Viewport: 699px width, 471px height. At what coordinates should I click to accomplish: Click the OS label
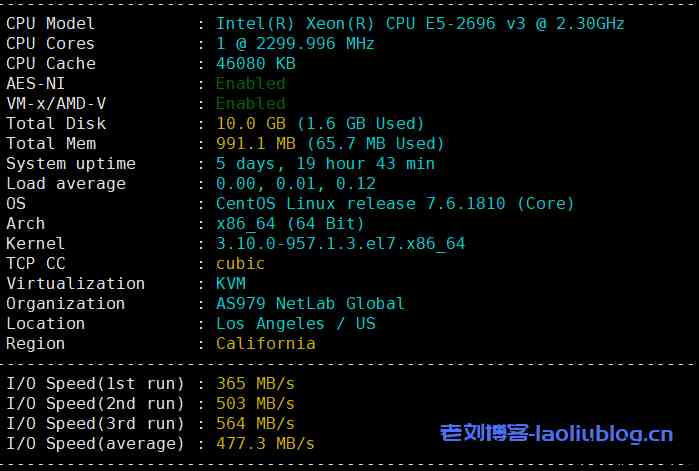pyautogui.click(x=16, y=204)
